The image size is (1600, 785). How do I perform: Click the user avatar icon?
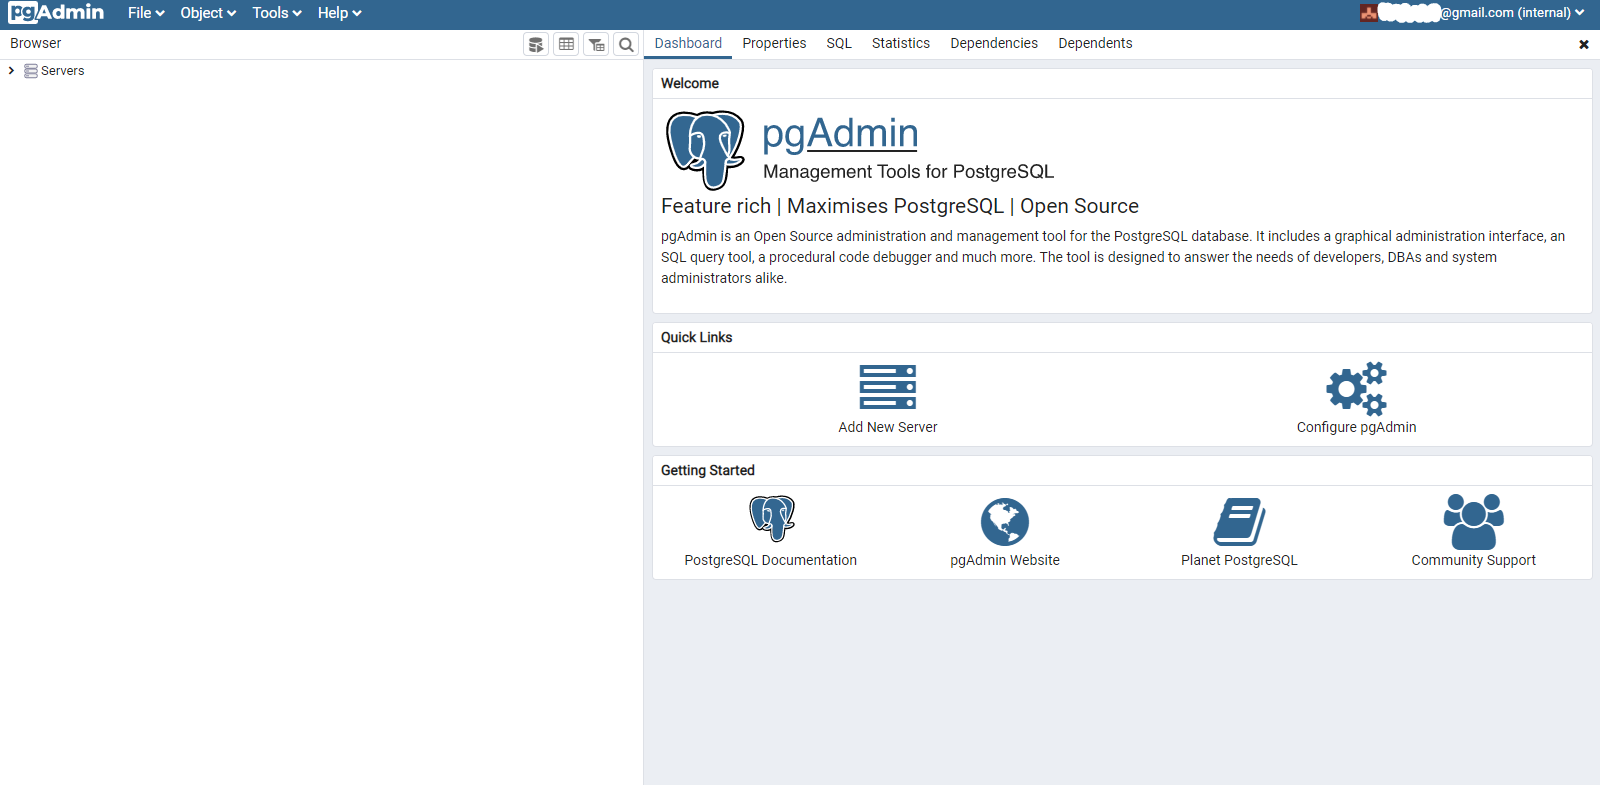[1368, 13]
